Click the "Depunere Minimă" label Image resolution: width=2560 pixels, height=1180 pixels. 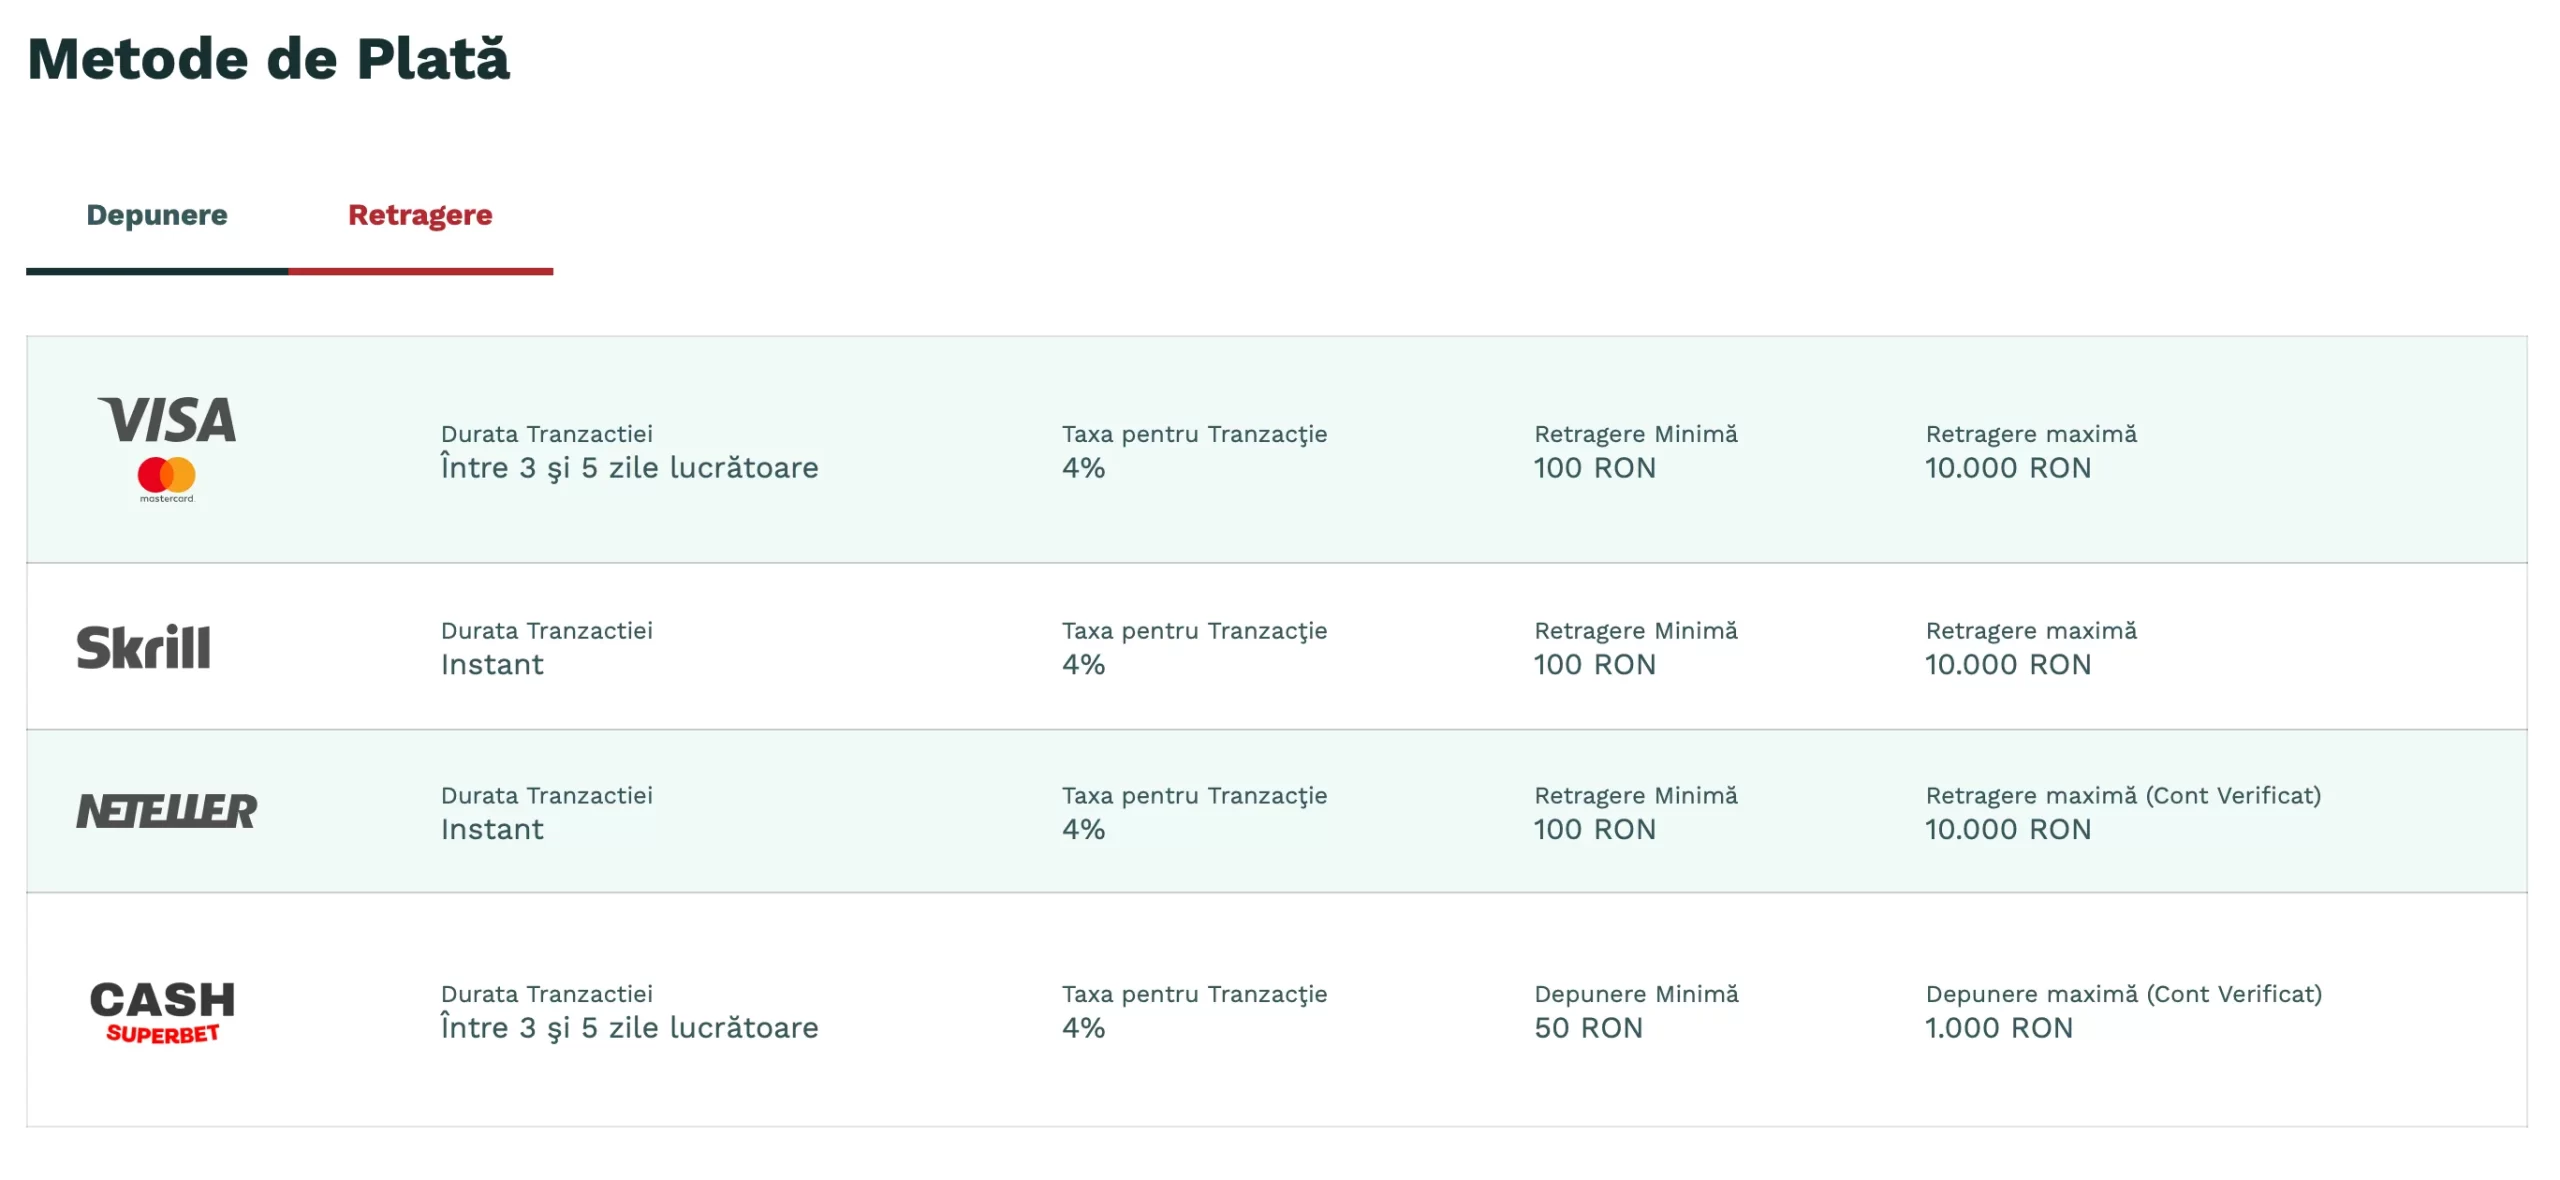click(1636, 994)
